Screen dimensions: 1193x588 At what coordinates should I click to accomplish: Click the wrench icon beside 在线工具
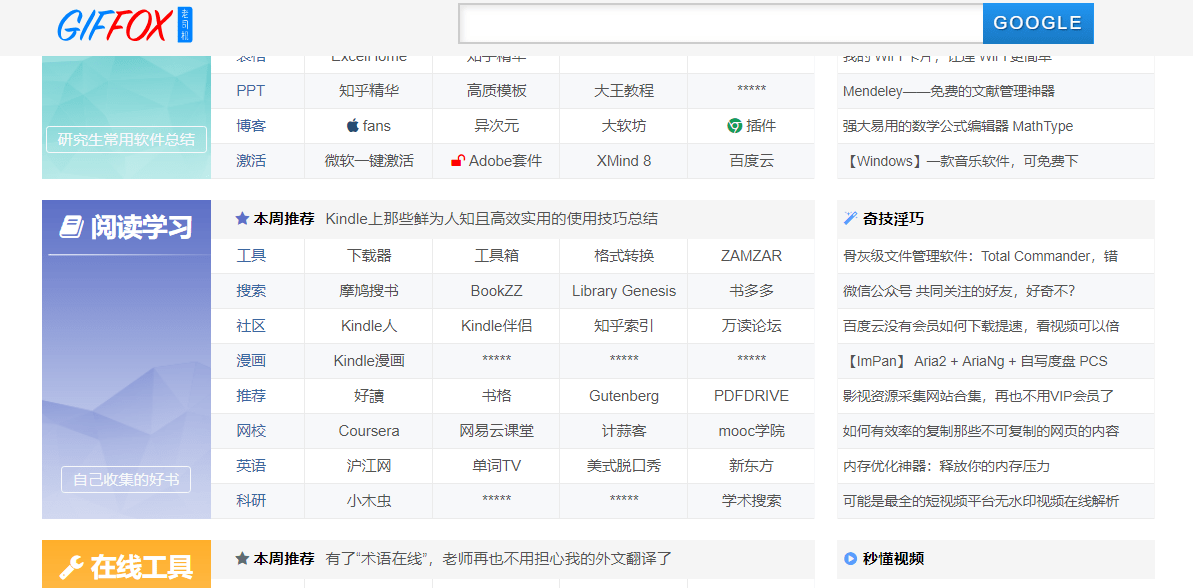coord(71,567)
